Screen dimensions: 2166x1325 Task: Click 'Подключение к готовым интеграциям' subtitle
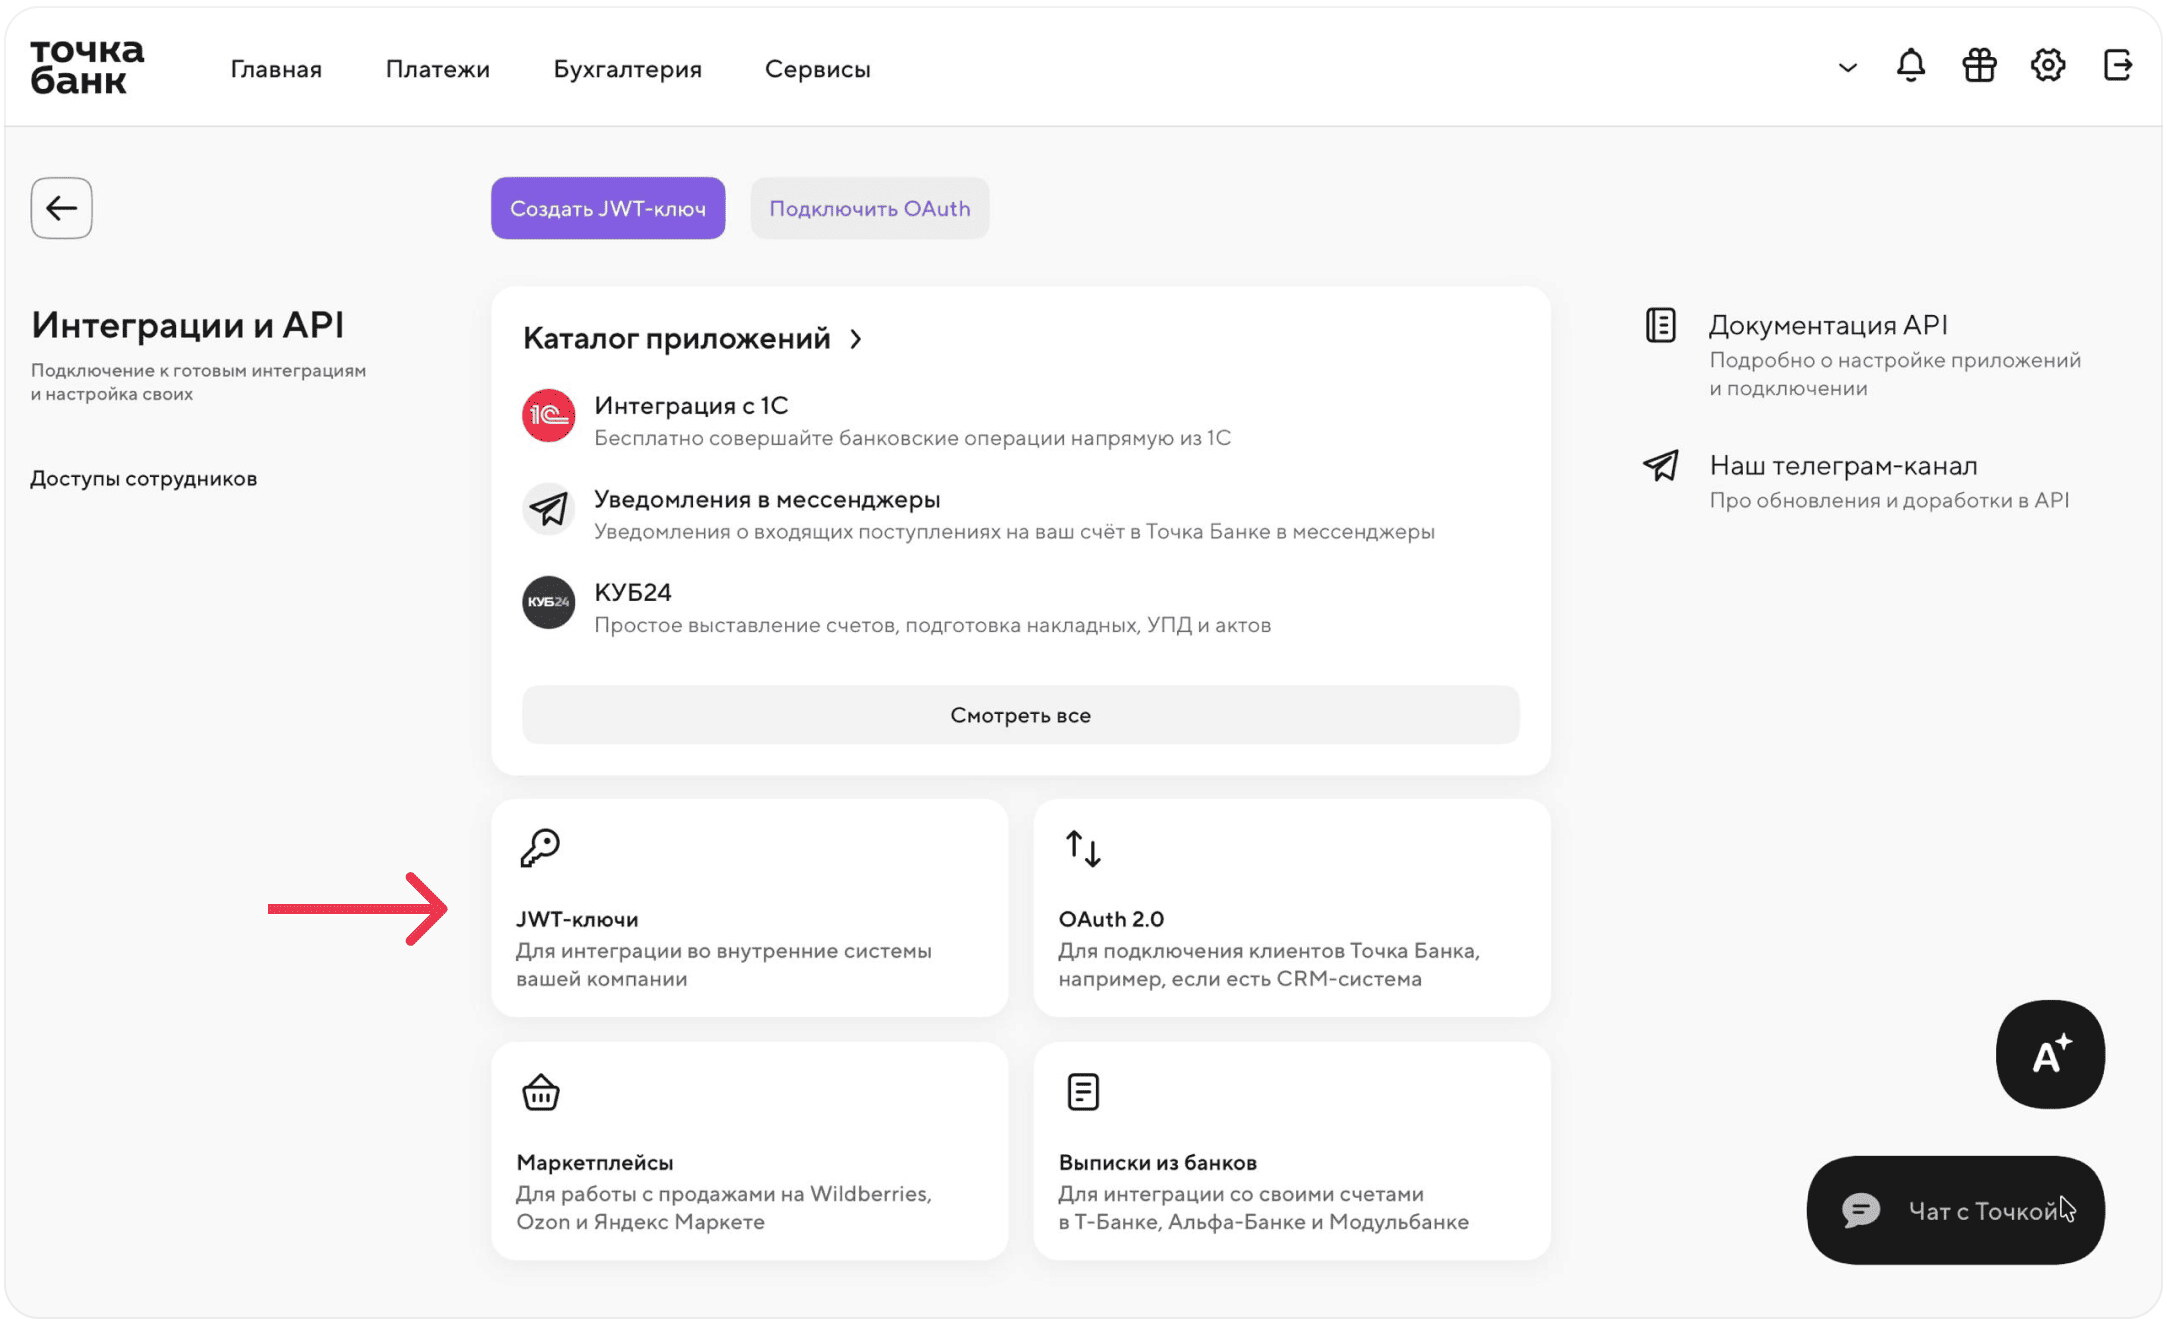tap(198, 370)
